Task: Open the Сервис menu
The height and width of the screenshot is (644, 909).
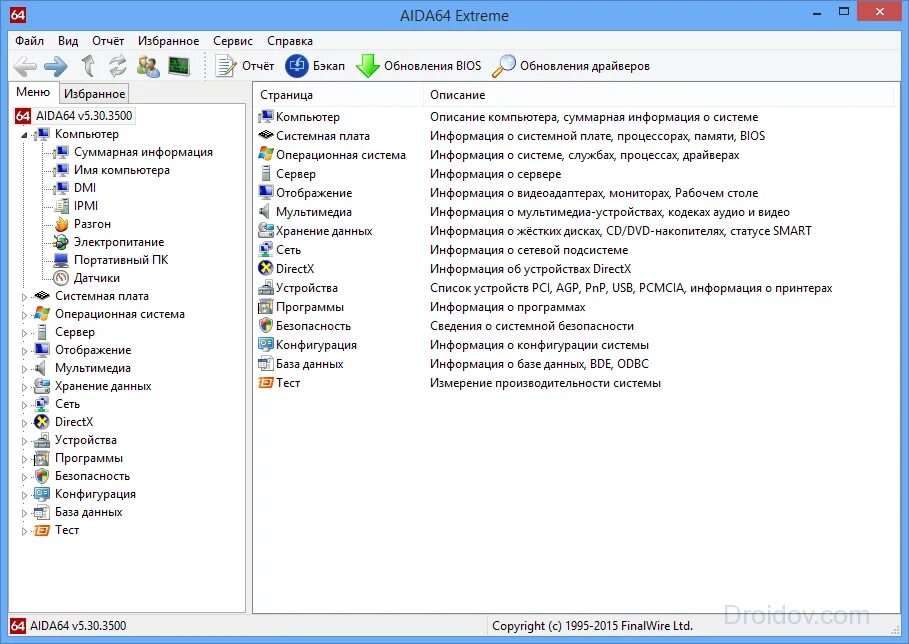Action: click(x=233, y=41)
